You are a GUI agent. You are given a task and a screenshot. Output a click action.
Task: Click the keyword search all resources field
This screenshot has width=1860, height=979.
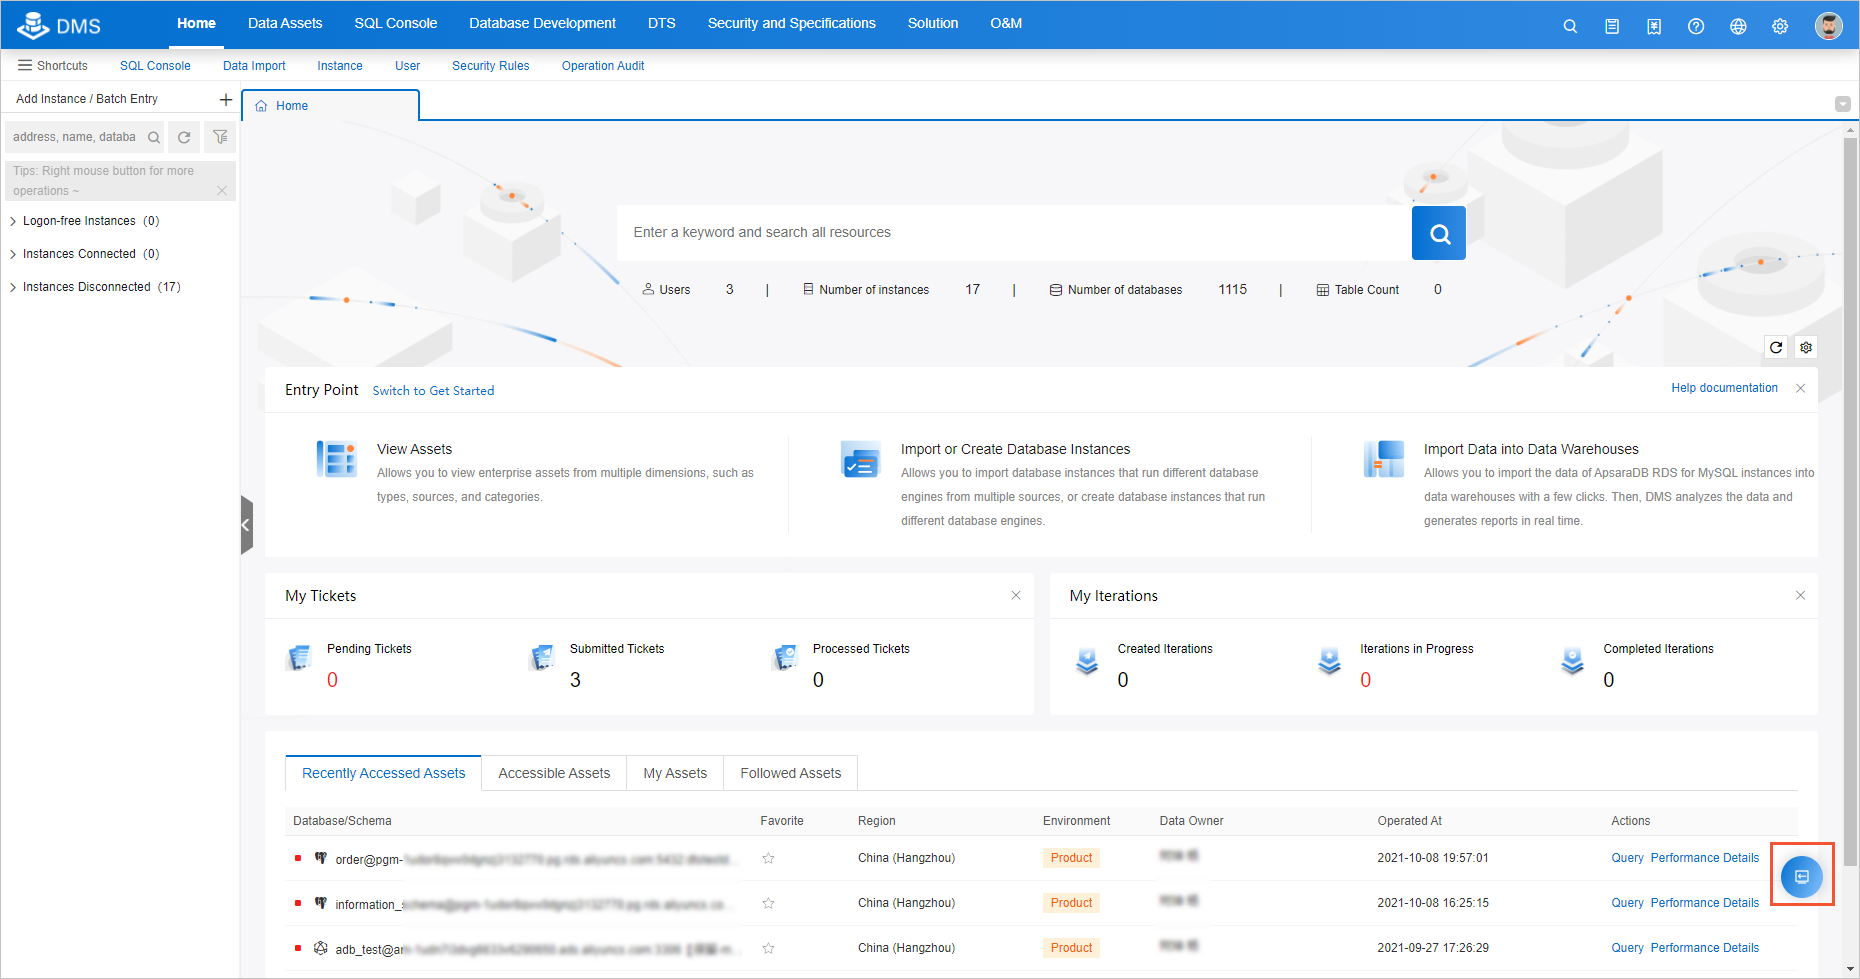[x=1014, y=233]
